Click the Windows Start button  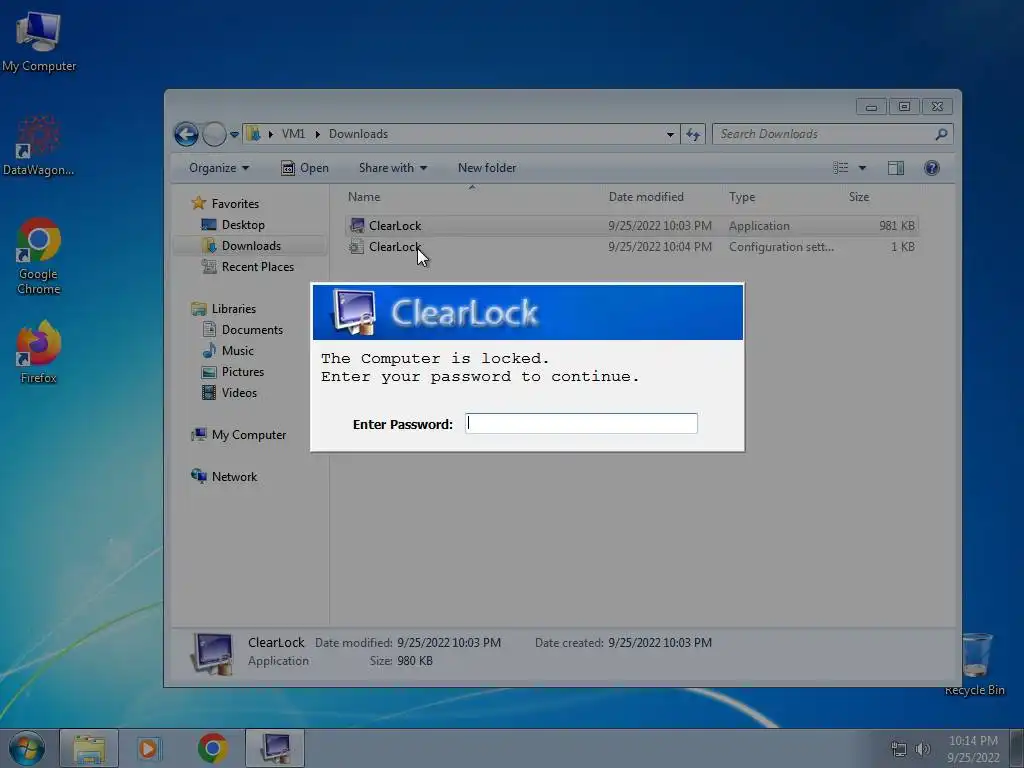27,748
